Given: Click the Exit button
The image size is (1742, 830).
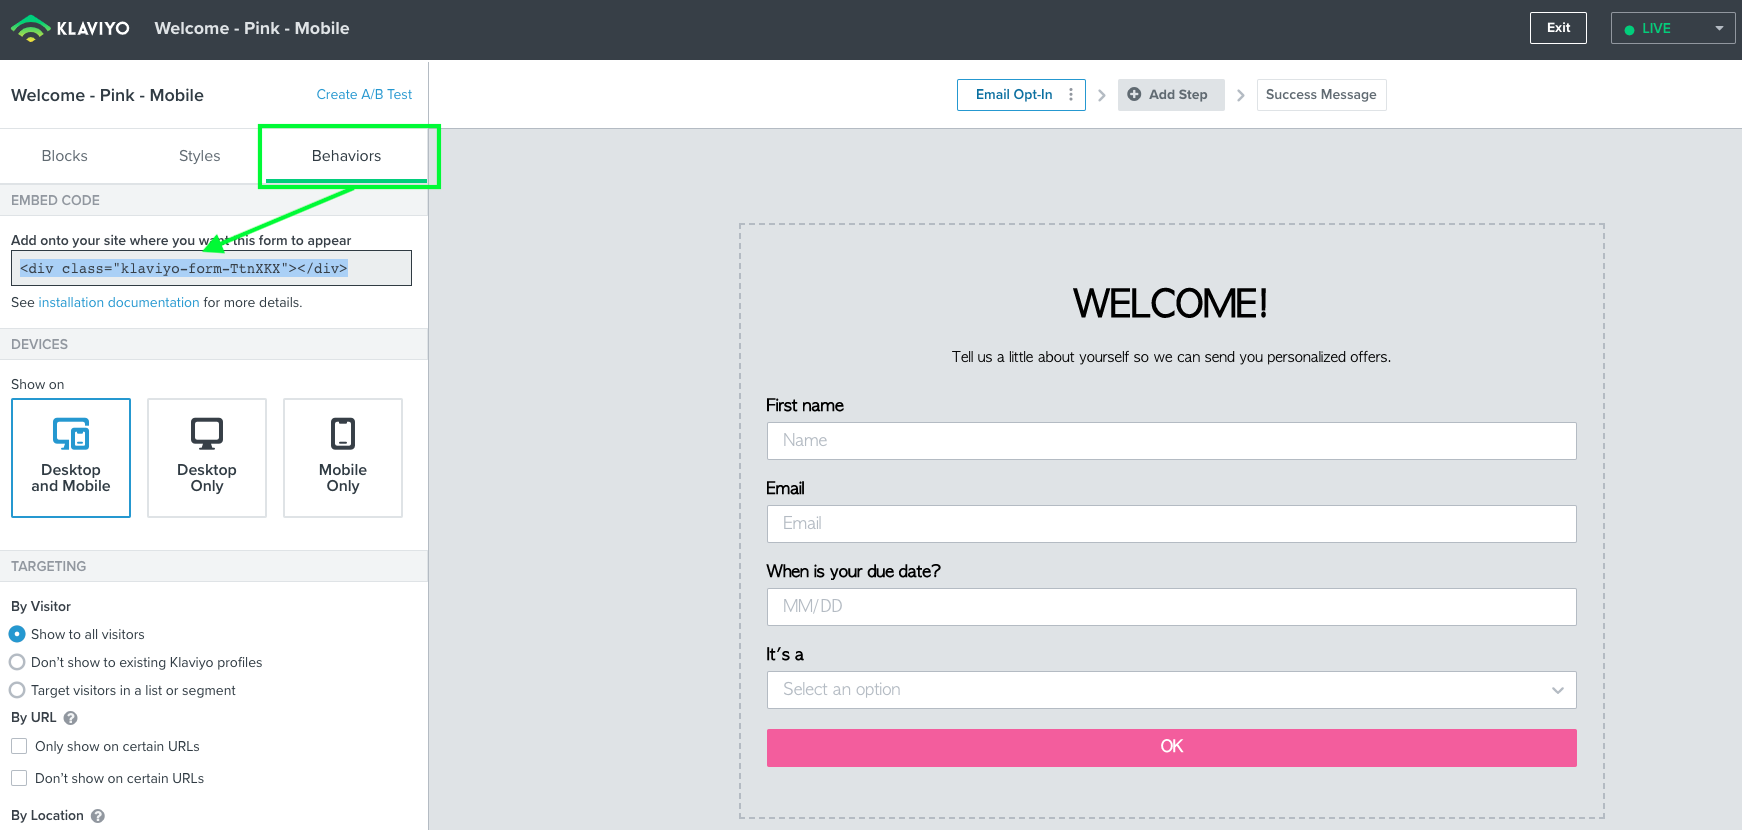Looking at the screenshot, I should pos(1558,28).
